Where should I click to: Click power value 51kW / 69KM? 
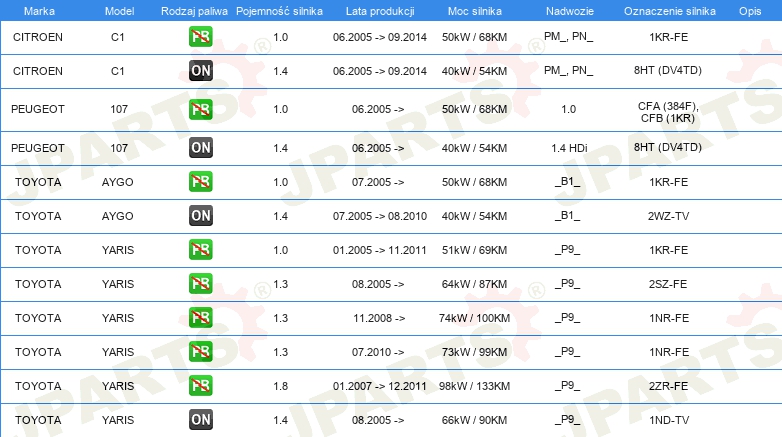(x=474, y=250)
